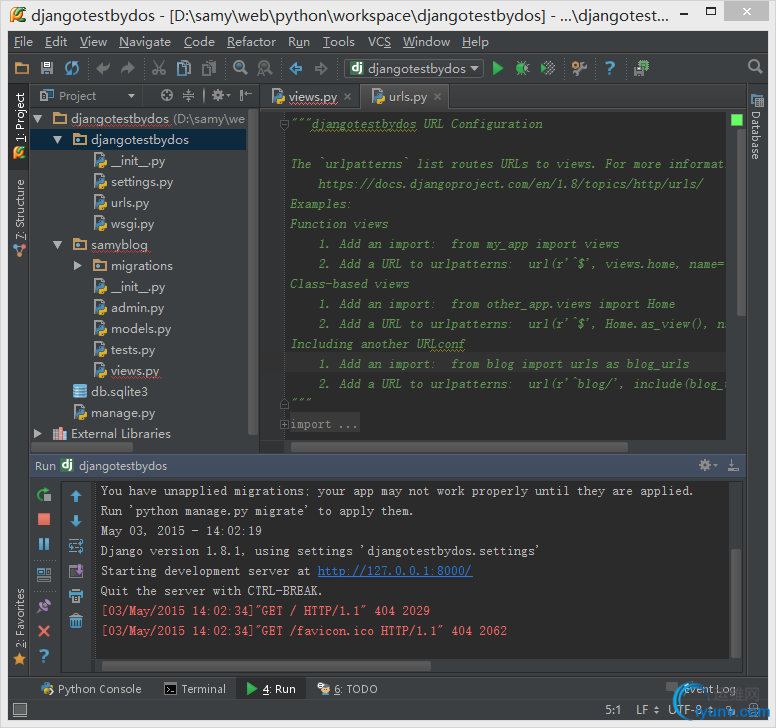
Task: Open settings.py in the project tree
Action: 142,182
